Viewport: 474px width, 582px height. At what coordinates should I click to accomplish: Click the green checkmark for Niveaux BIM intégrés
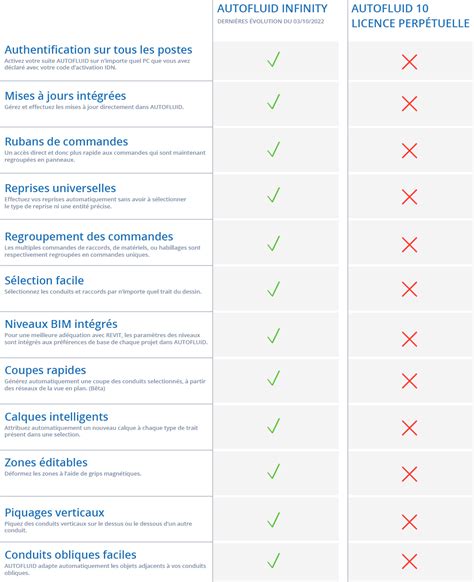(x=274, y=336)
